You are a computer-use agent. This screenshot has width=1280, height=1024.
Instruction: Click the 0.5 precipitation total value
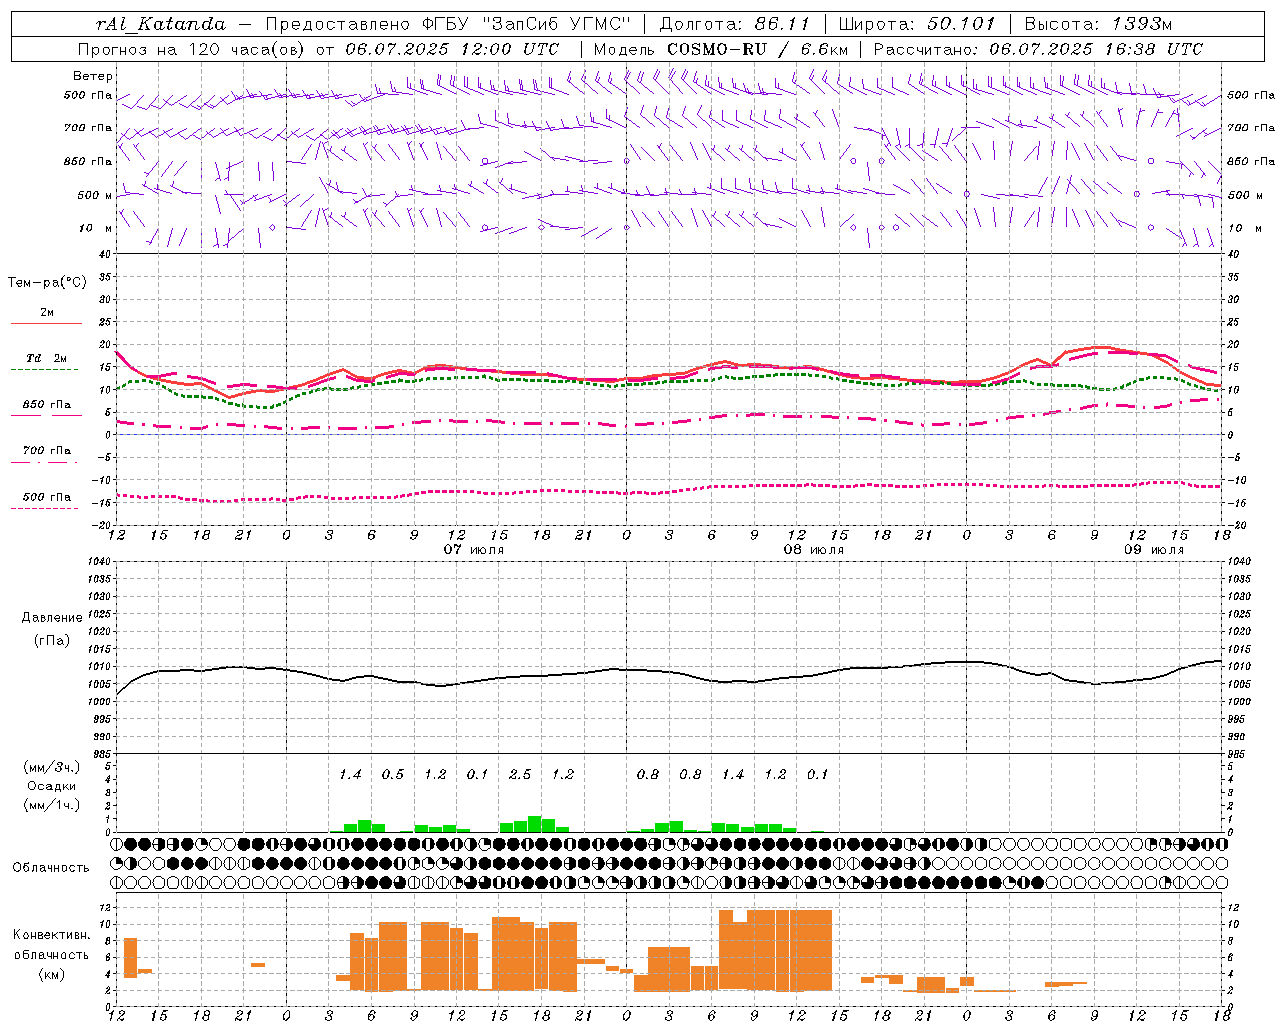pyautogui.click(x=392, y=774)
